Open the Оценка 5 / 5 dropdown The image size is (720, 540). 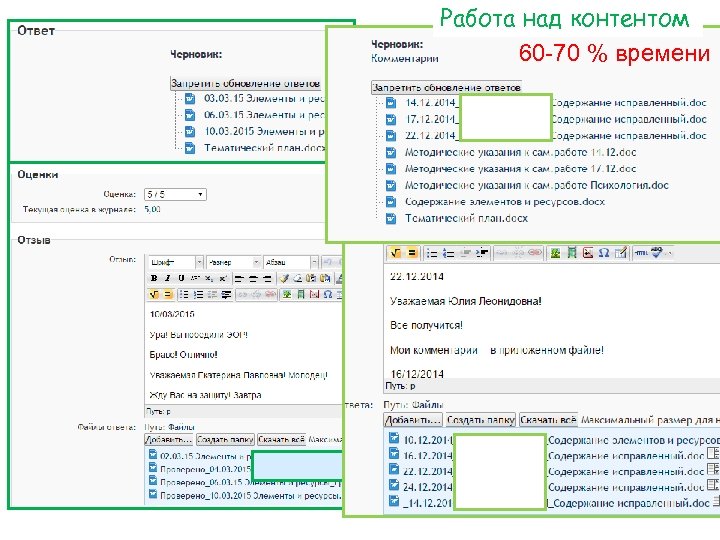[x=175, y=194]
